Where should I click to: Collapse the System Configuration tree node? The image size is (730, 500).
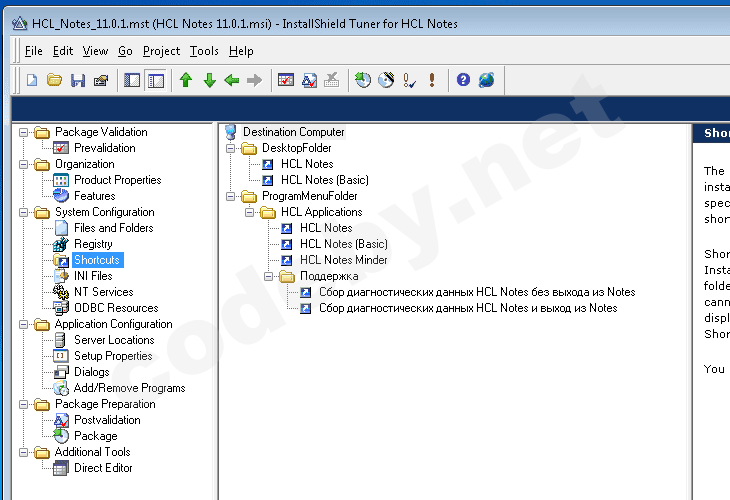pyautogui.click(x=23, y=212)
